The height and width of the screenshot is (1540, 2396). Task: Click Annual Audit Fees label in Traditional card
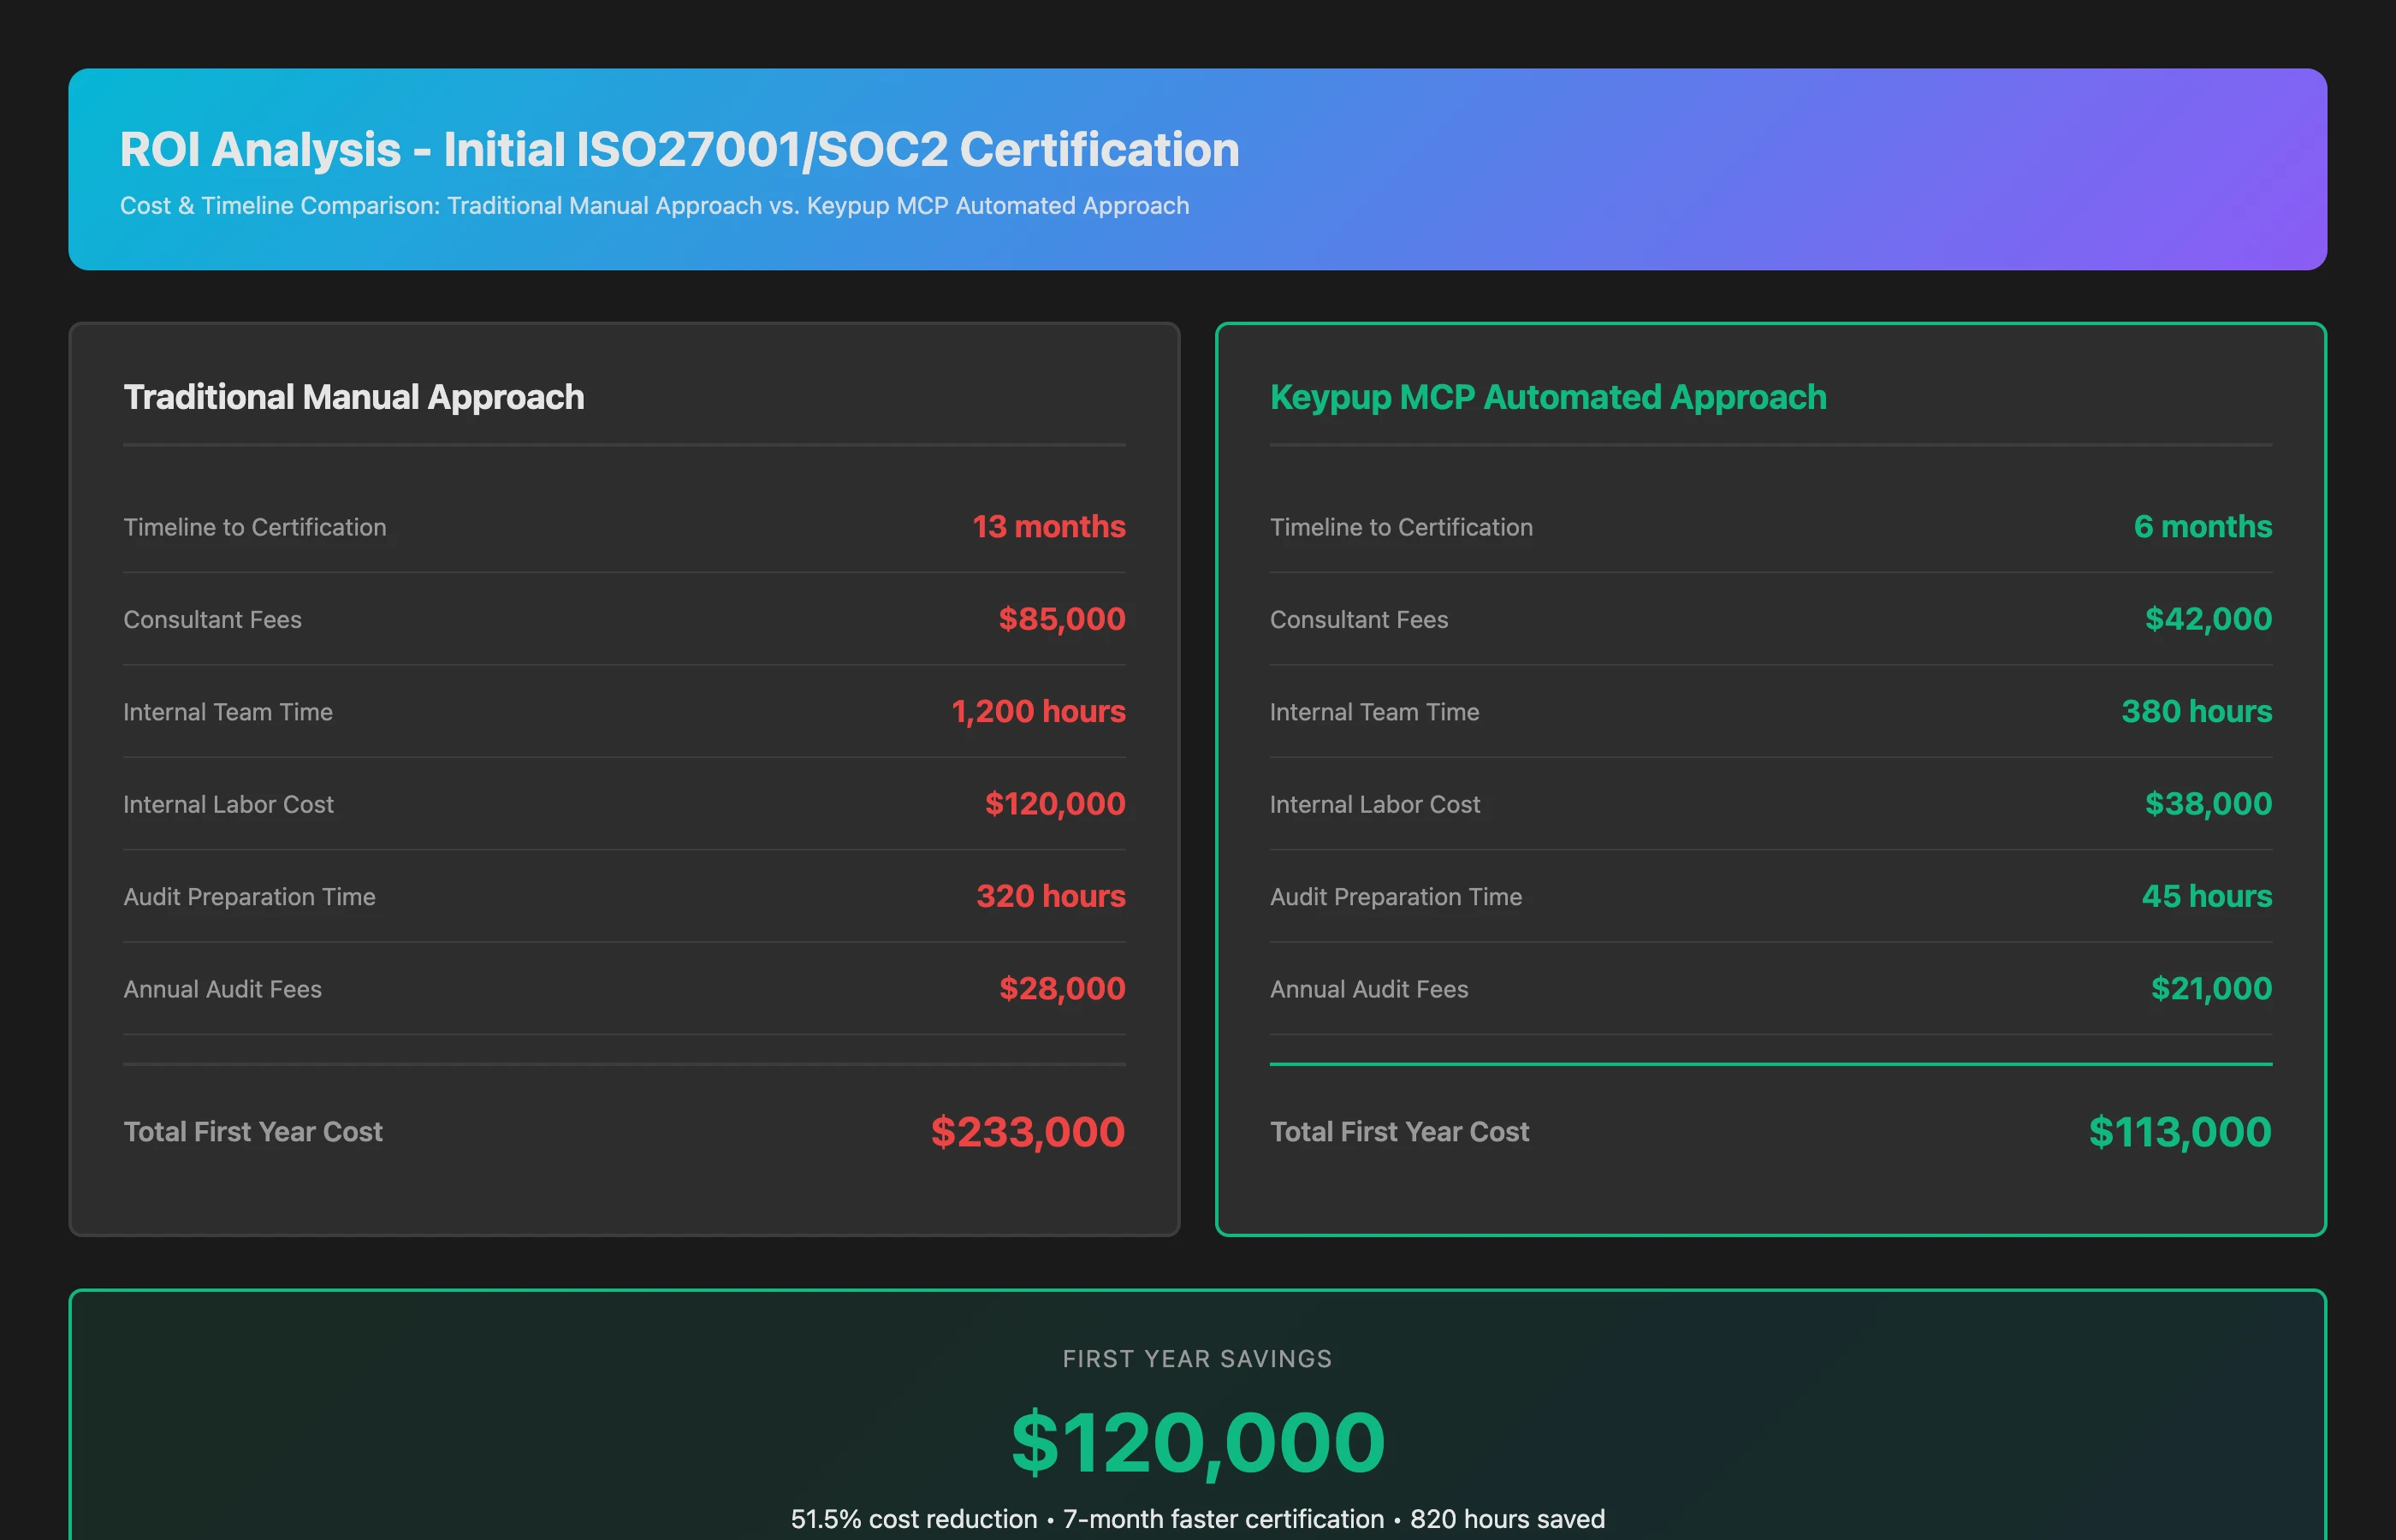pos(222,990)
